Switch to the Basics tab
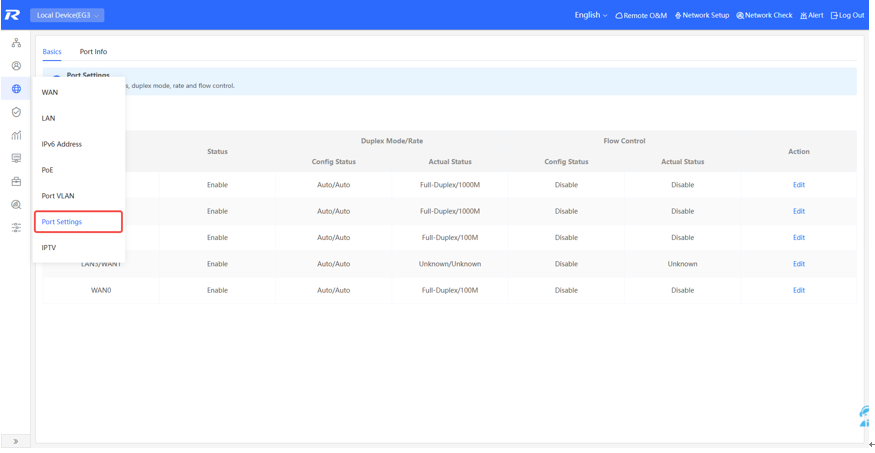Screen dimensions: 875x453 tap(52, 51)
